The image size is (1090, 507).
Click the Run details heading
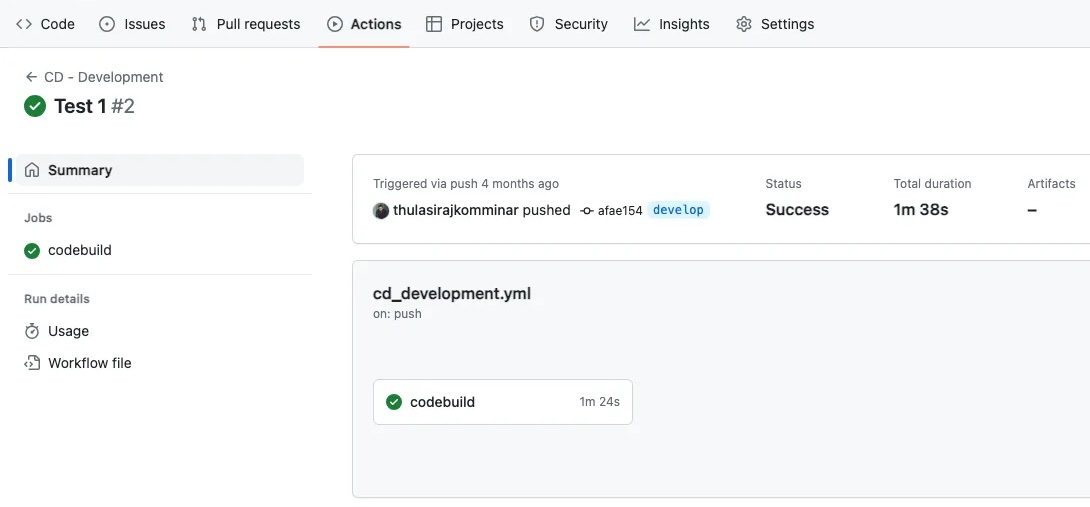tap(57, 299)
